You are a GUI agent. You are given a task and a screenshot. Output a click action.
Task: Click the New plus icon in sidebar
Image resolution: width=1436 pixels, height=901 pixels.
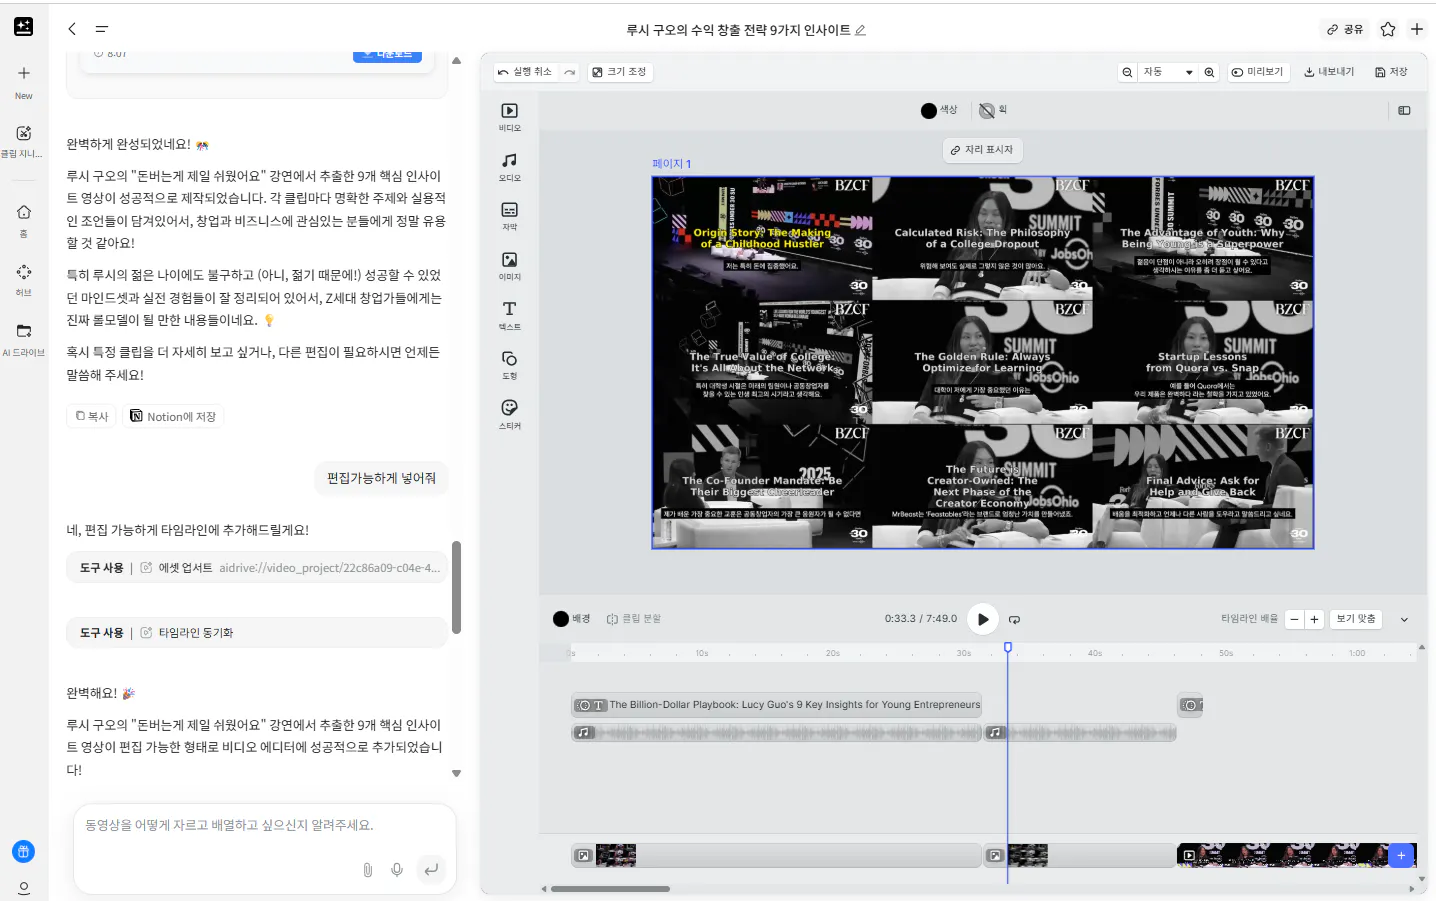click(24, 73)
